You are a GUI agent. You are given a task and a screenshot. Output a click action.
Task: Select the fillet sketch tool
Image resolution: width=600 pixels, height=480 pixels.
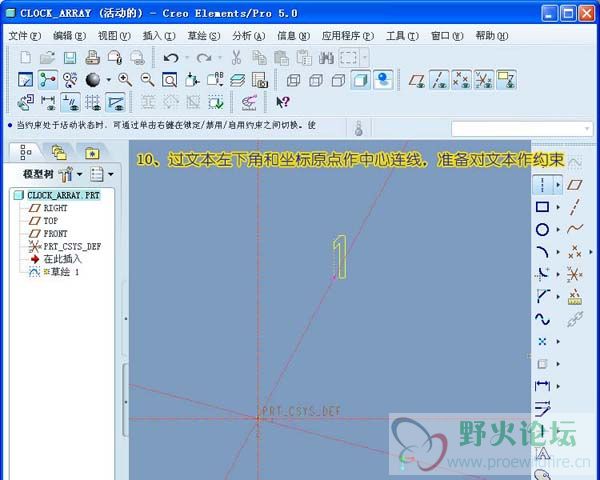[542, 274]
